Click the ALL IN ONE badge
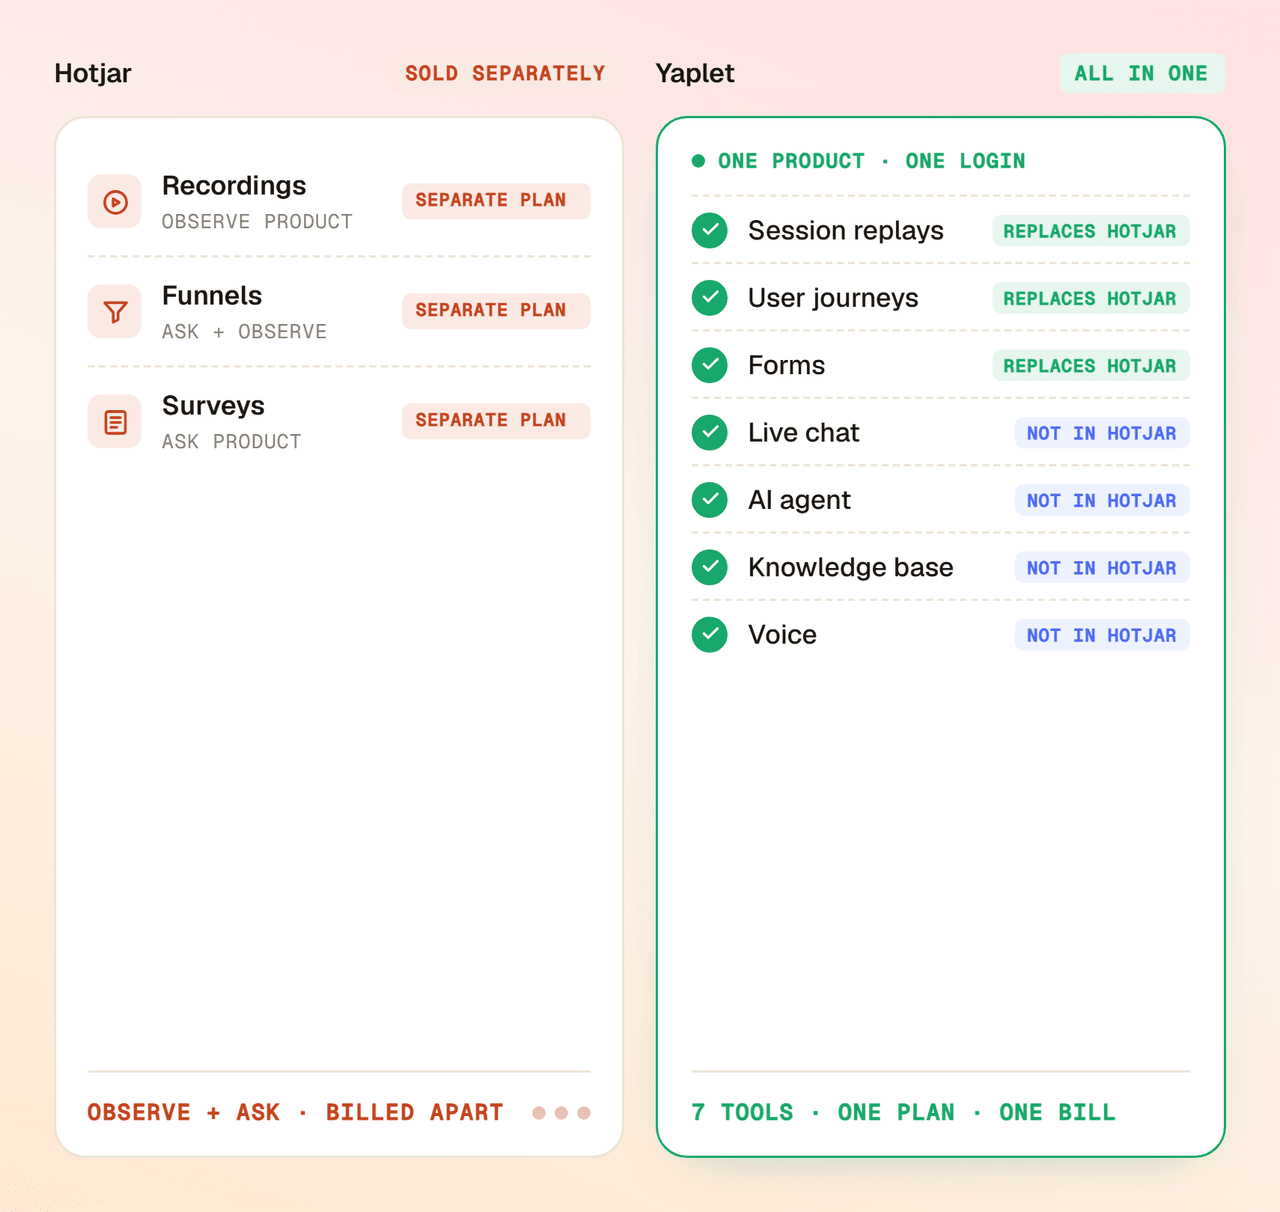This screenshot has width=1280, height=1212. point(1142,74)
